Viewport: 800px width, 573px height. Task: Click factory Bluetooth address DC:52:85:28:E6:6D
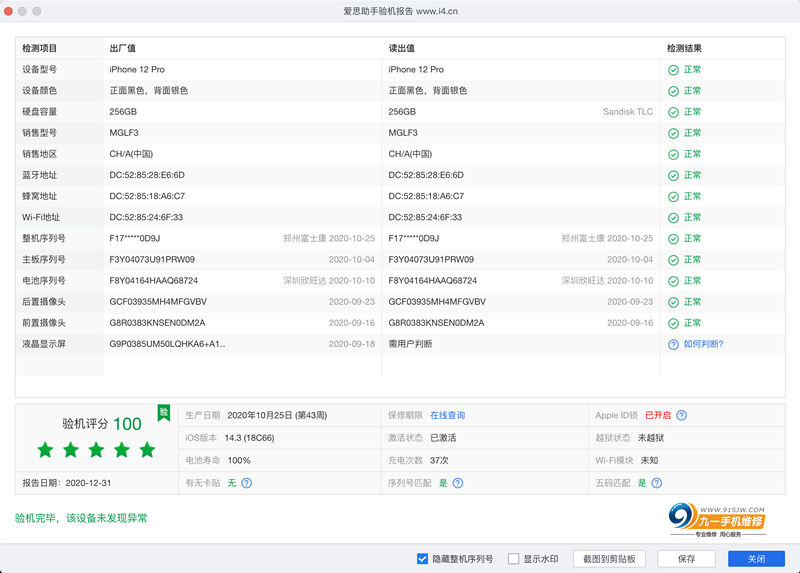click(x=147, y=175)
